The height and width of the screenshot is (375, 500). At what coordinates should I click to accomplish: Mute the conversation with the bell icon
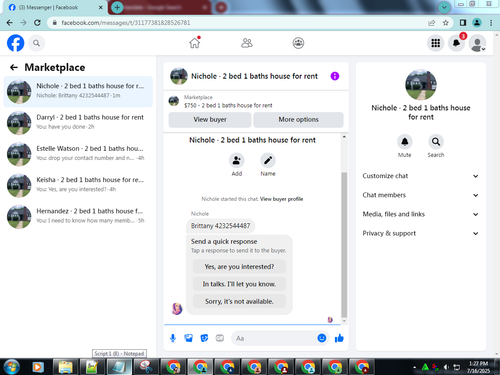pyautogui.click(x=405, y=142)
